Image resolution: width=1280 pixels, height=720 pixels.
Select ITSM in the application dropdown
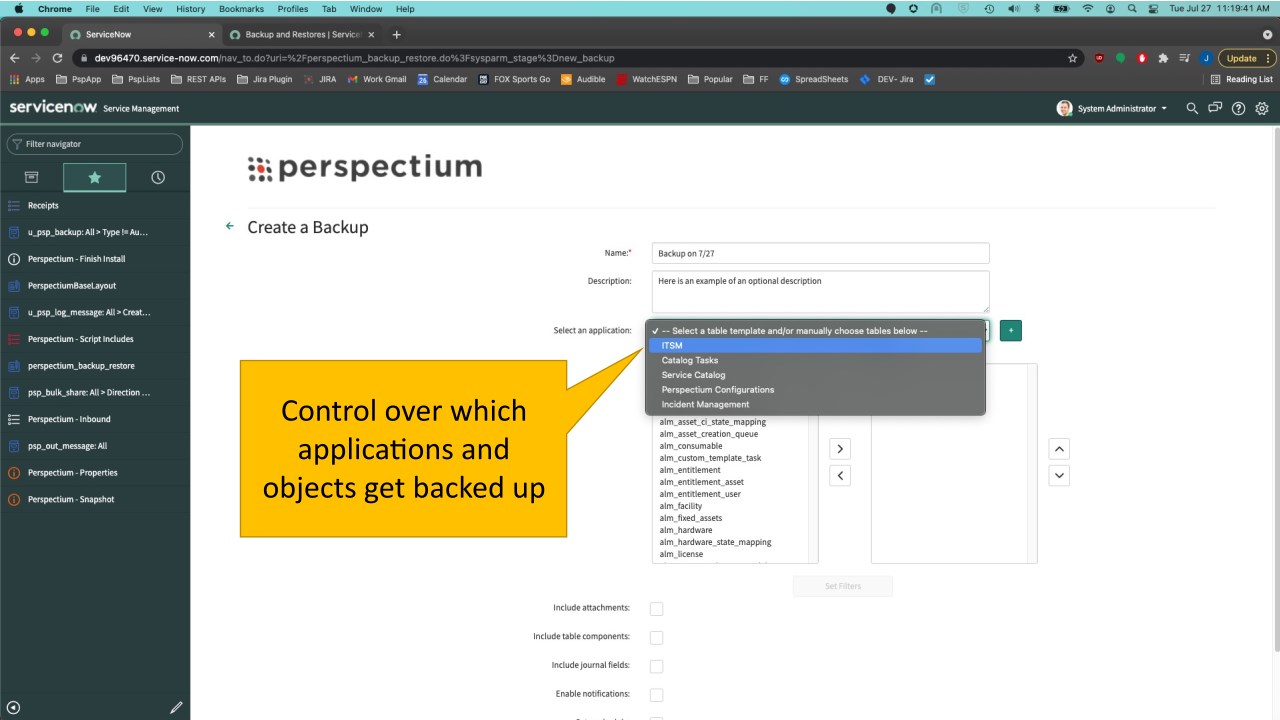(x=815, y=345)
